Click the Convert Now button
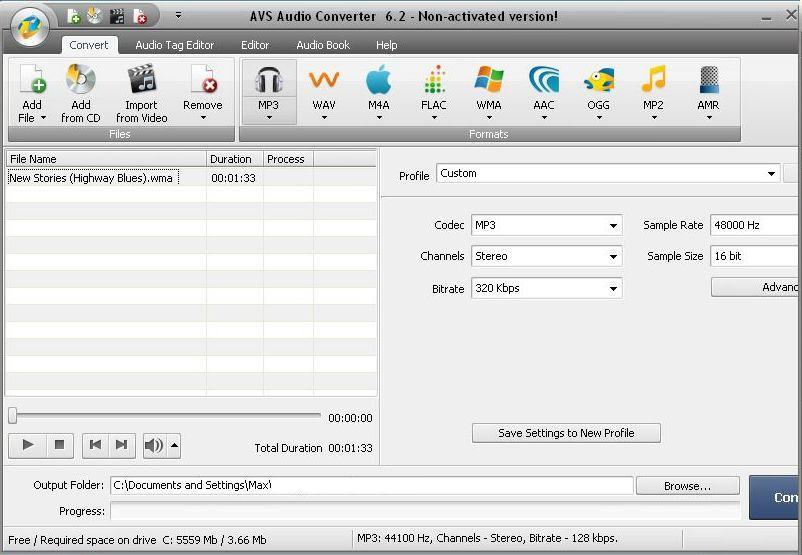Screen dimensions: 802x555 775,497
